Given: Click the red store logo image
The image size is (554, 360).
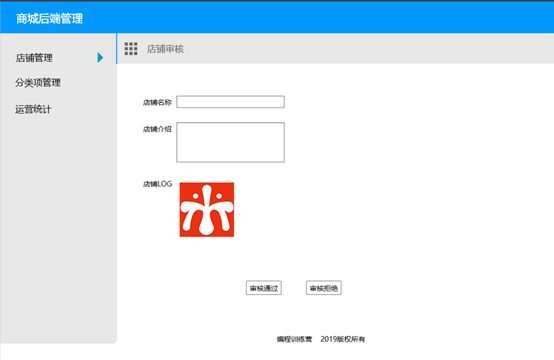Looking at the screenshot, I should click(x=207, y=209).
